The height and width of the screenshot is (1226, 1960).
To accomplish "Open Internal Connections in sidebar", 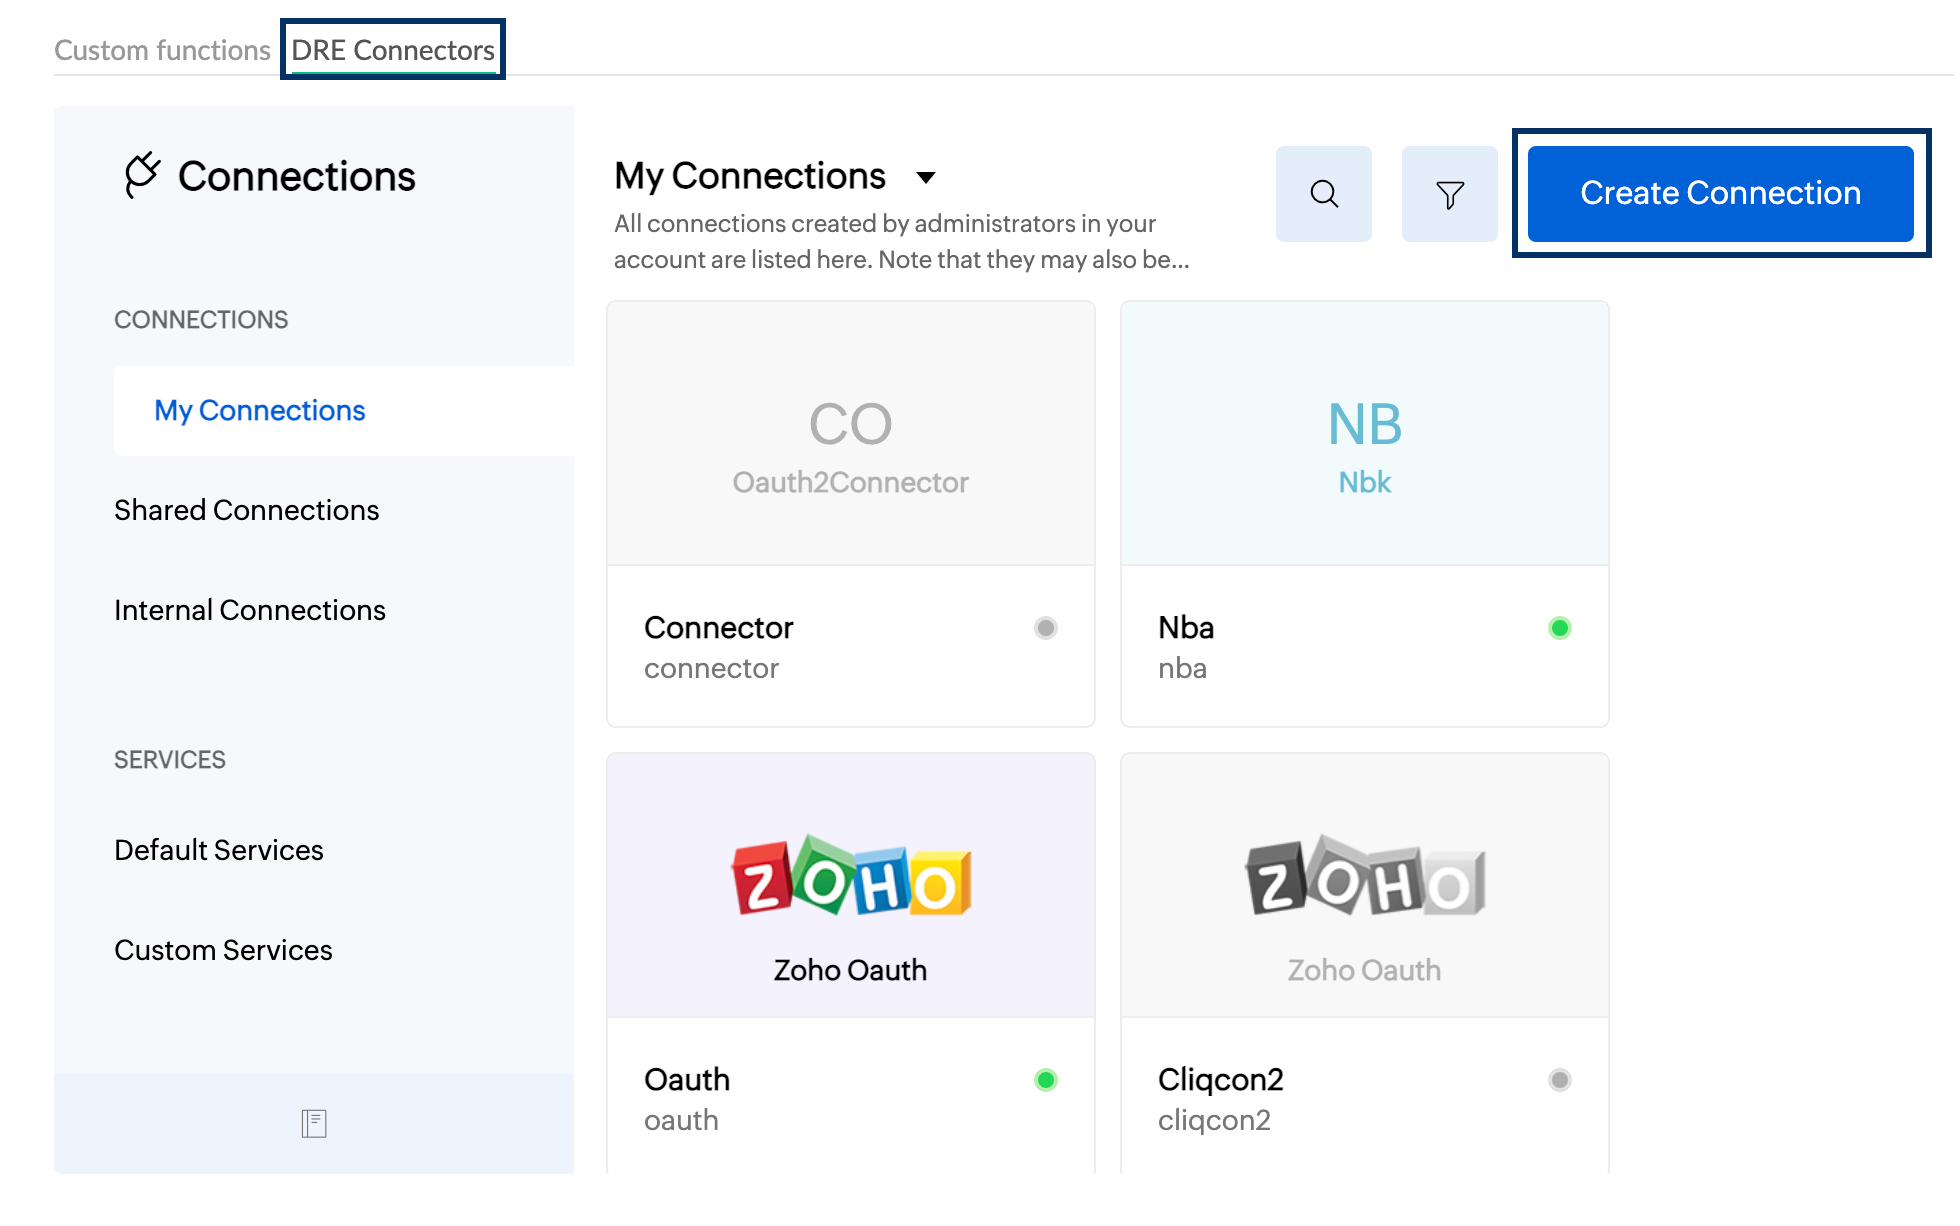I will (x=250, y=610).
